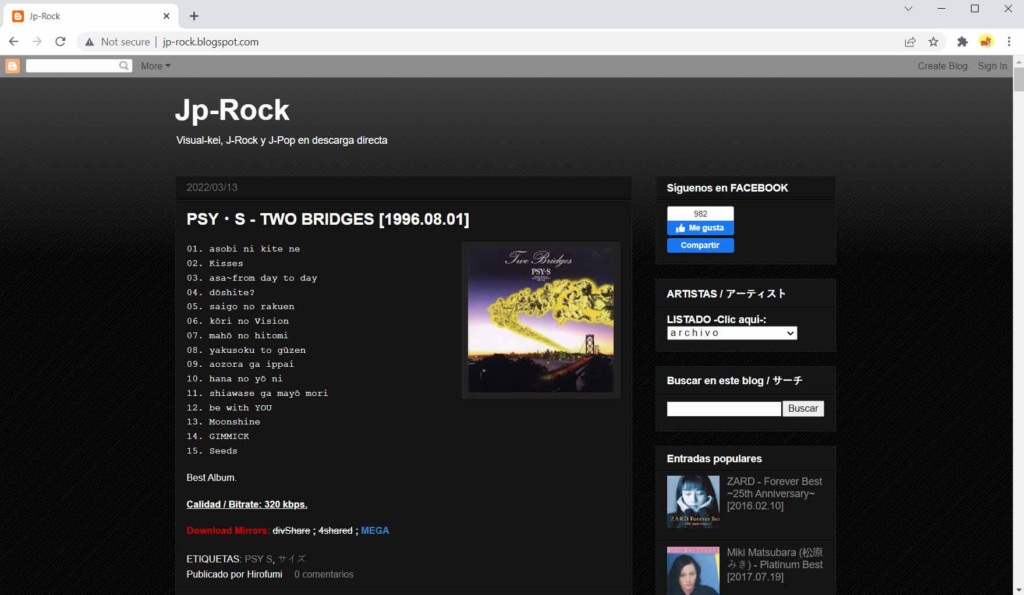Click track line 02. Kisses

click(x=215, y=264)
